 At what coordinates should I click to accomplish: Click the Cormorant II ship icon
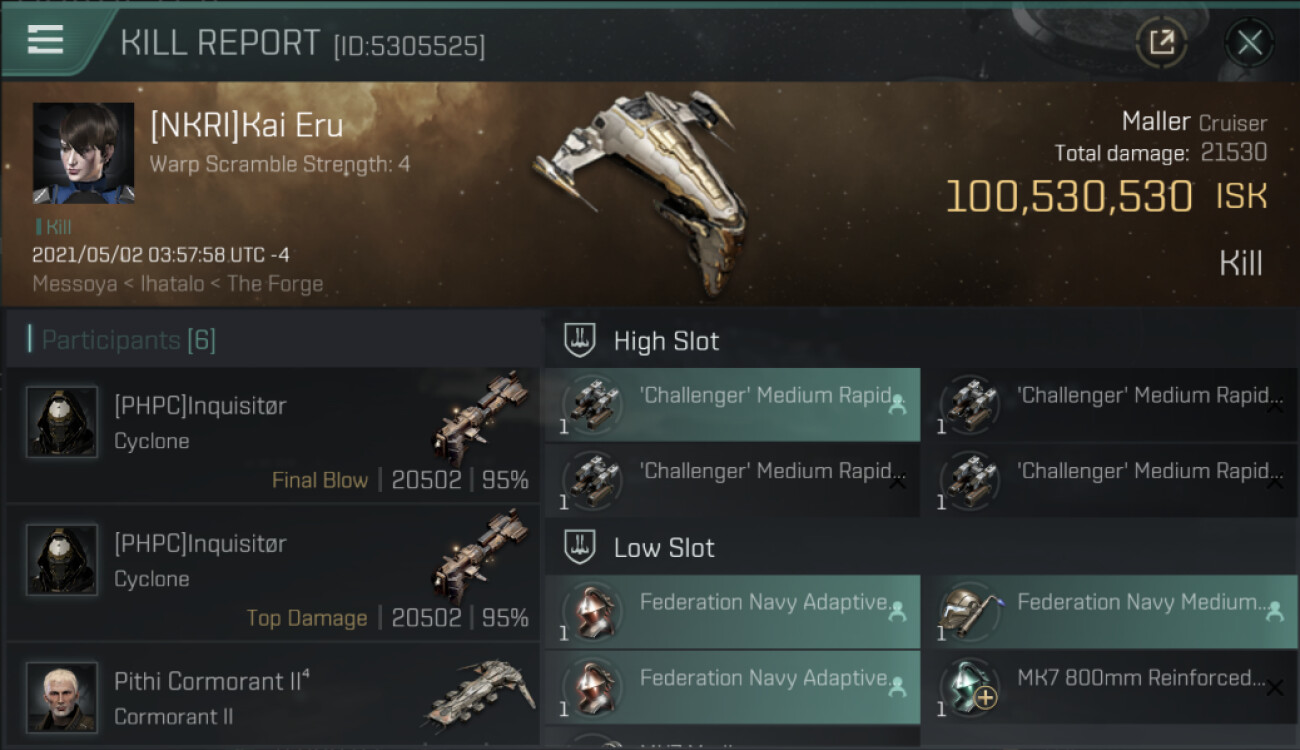click(480, 692)
